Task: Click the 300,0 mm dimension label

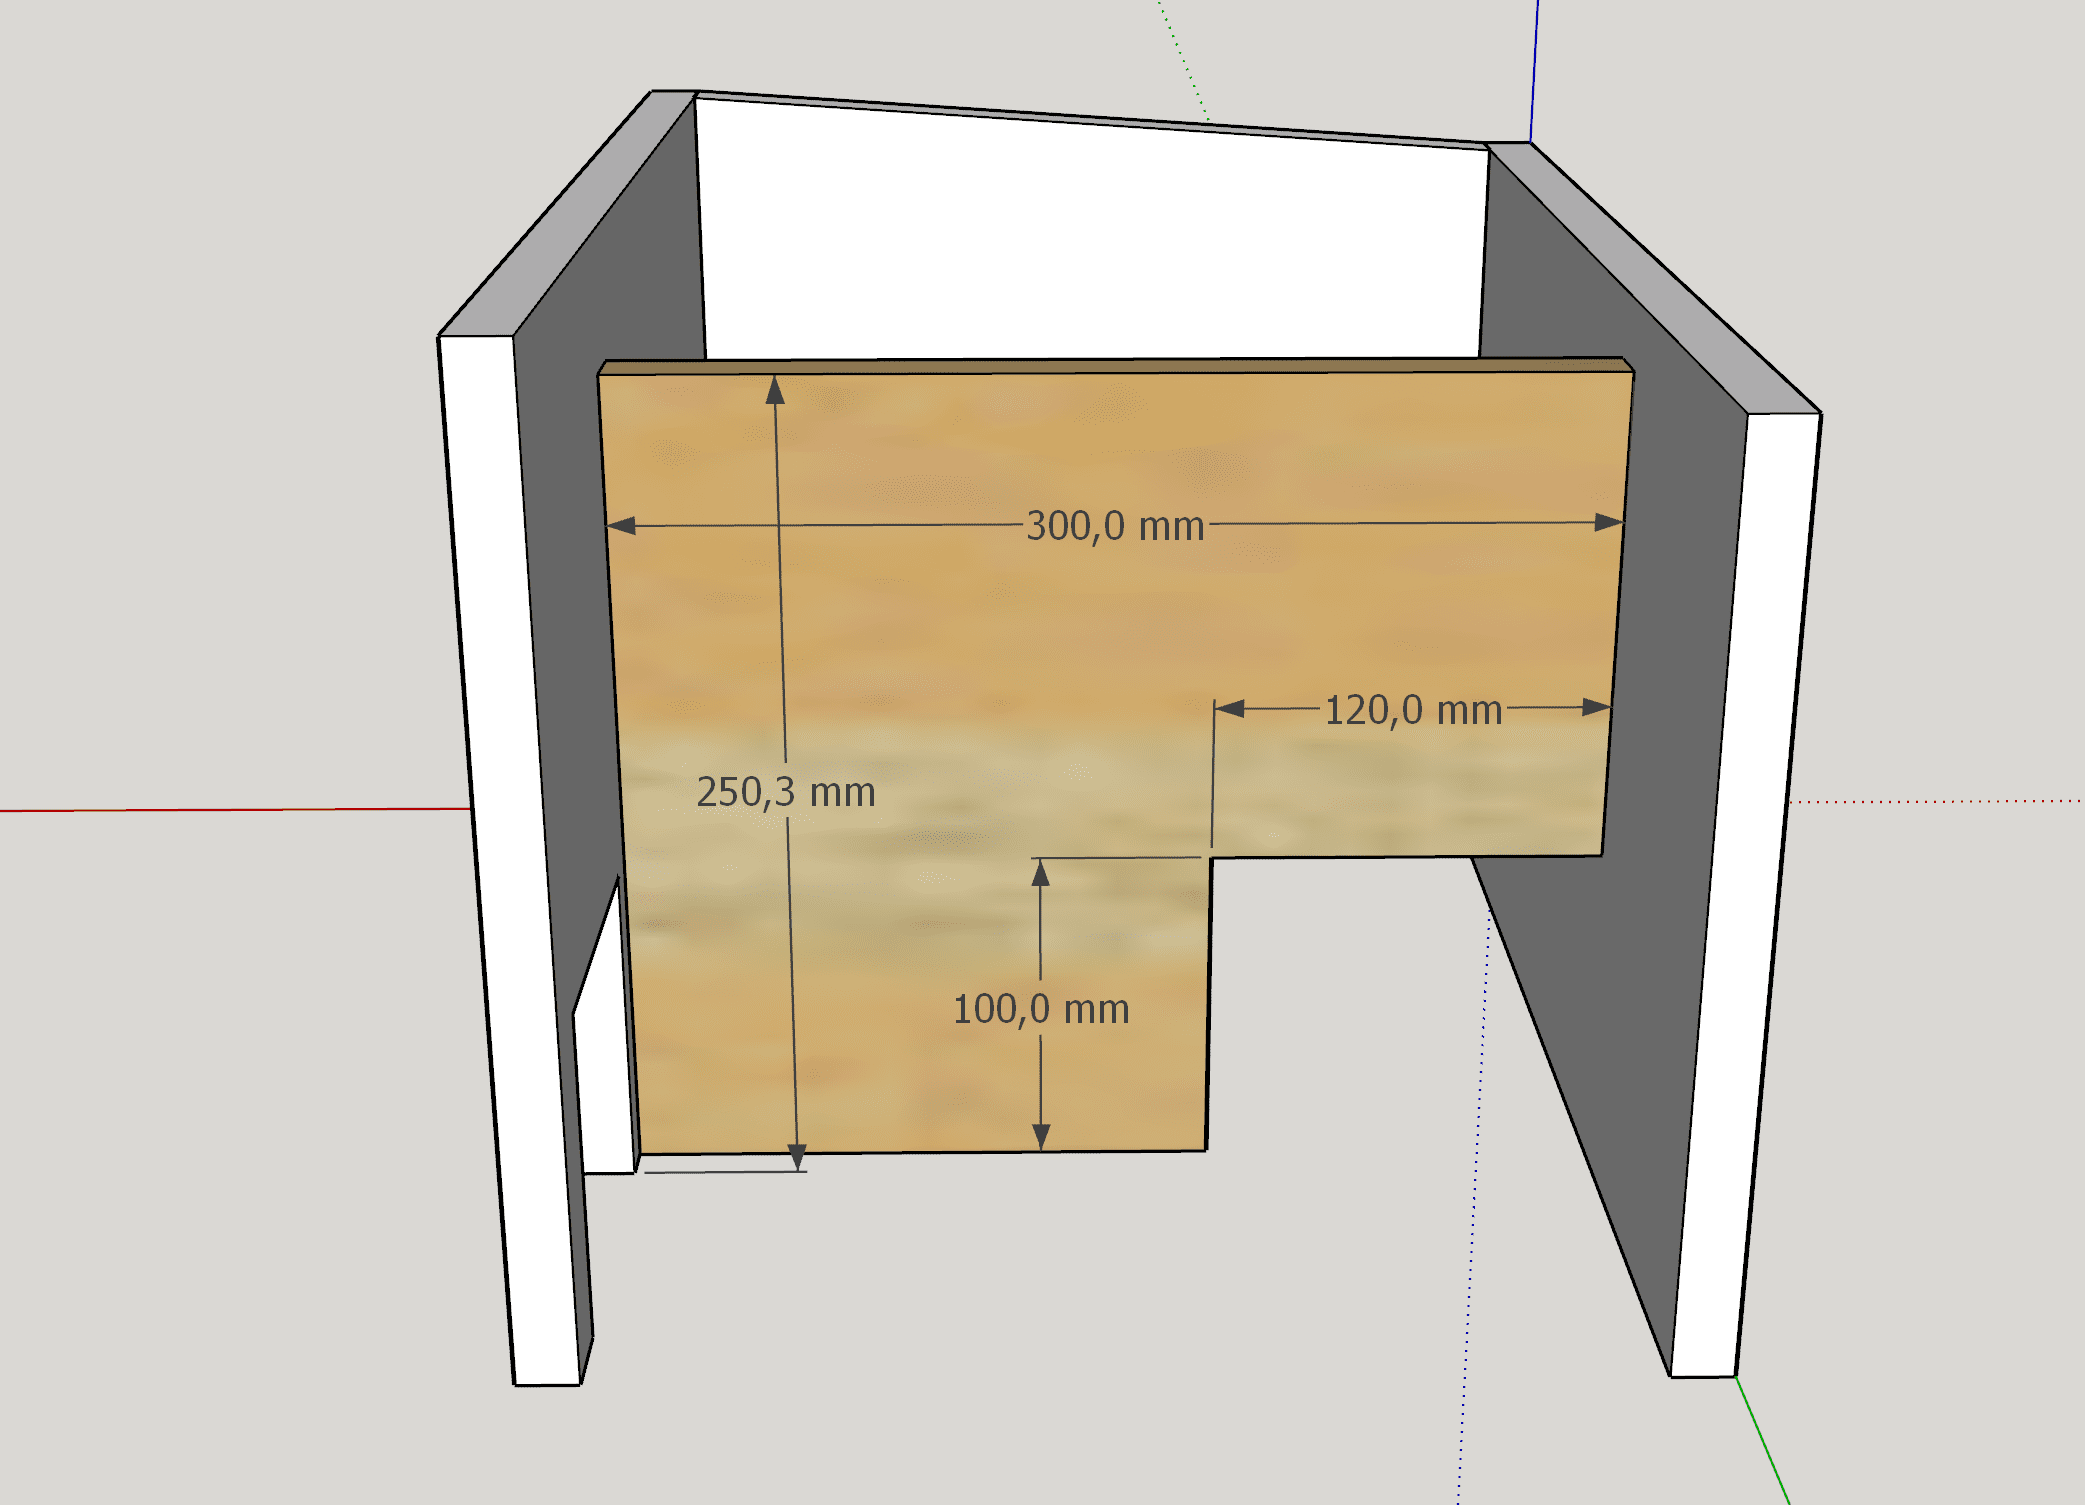Action: coord(1115,526)
